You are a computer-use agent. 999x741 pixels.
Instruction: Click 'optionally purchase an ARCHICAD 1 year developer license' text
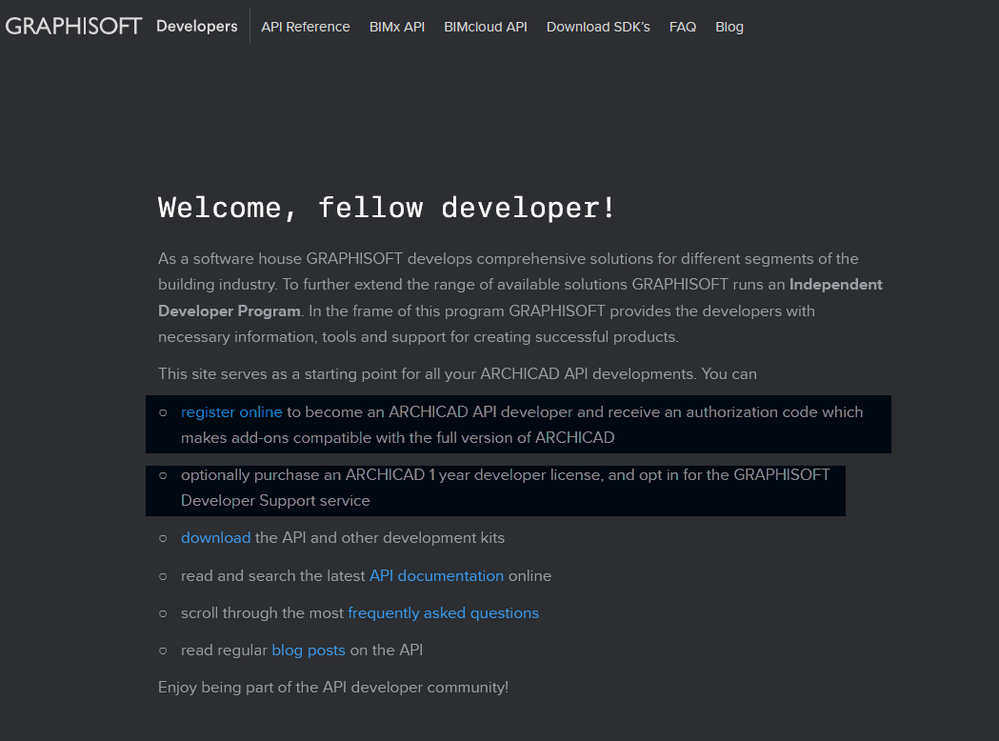(x=392, y=475)
